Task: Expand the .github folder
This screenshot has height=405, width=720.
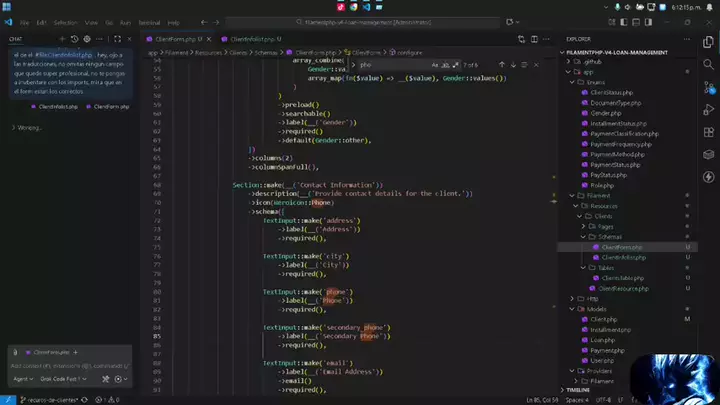Action: click(x=592, y=61)
